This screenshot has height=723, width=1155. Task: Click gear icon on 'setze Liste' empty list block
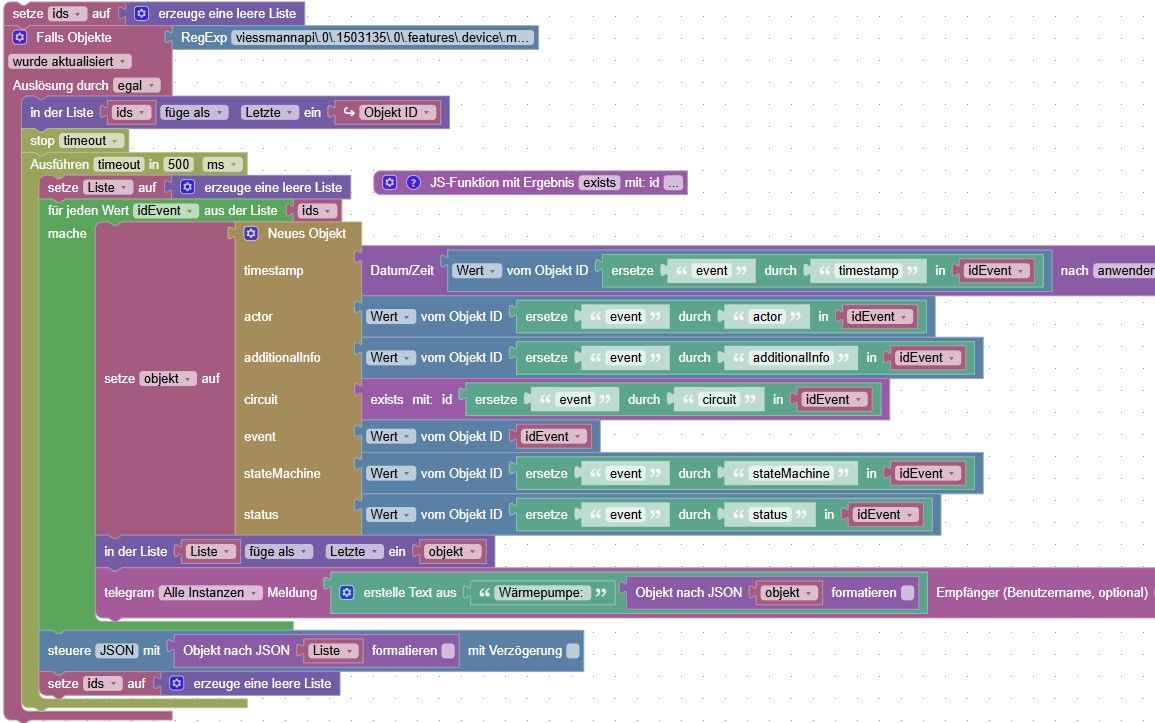click(x=188, y=187)
